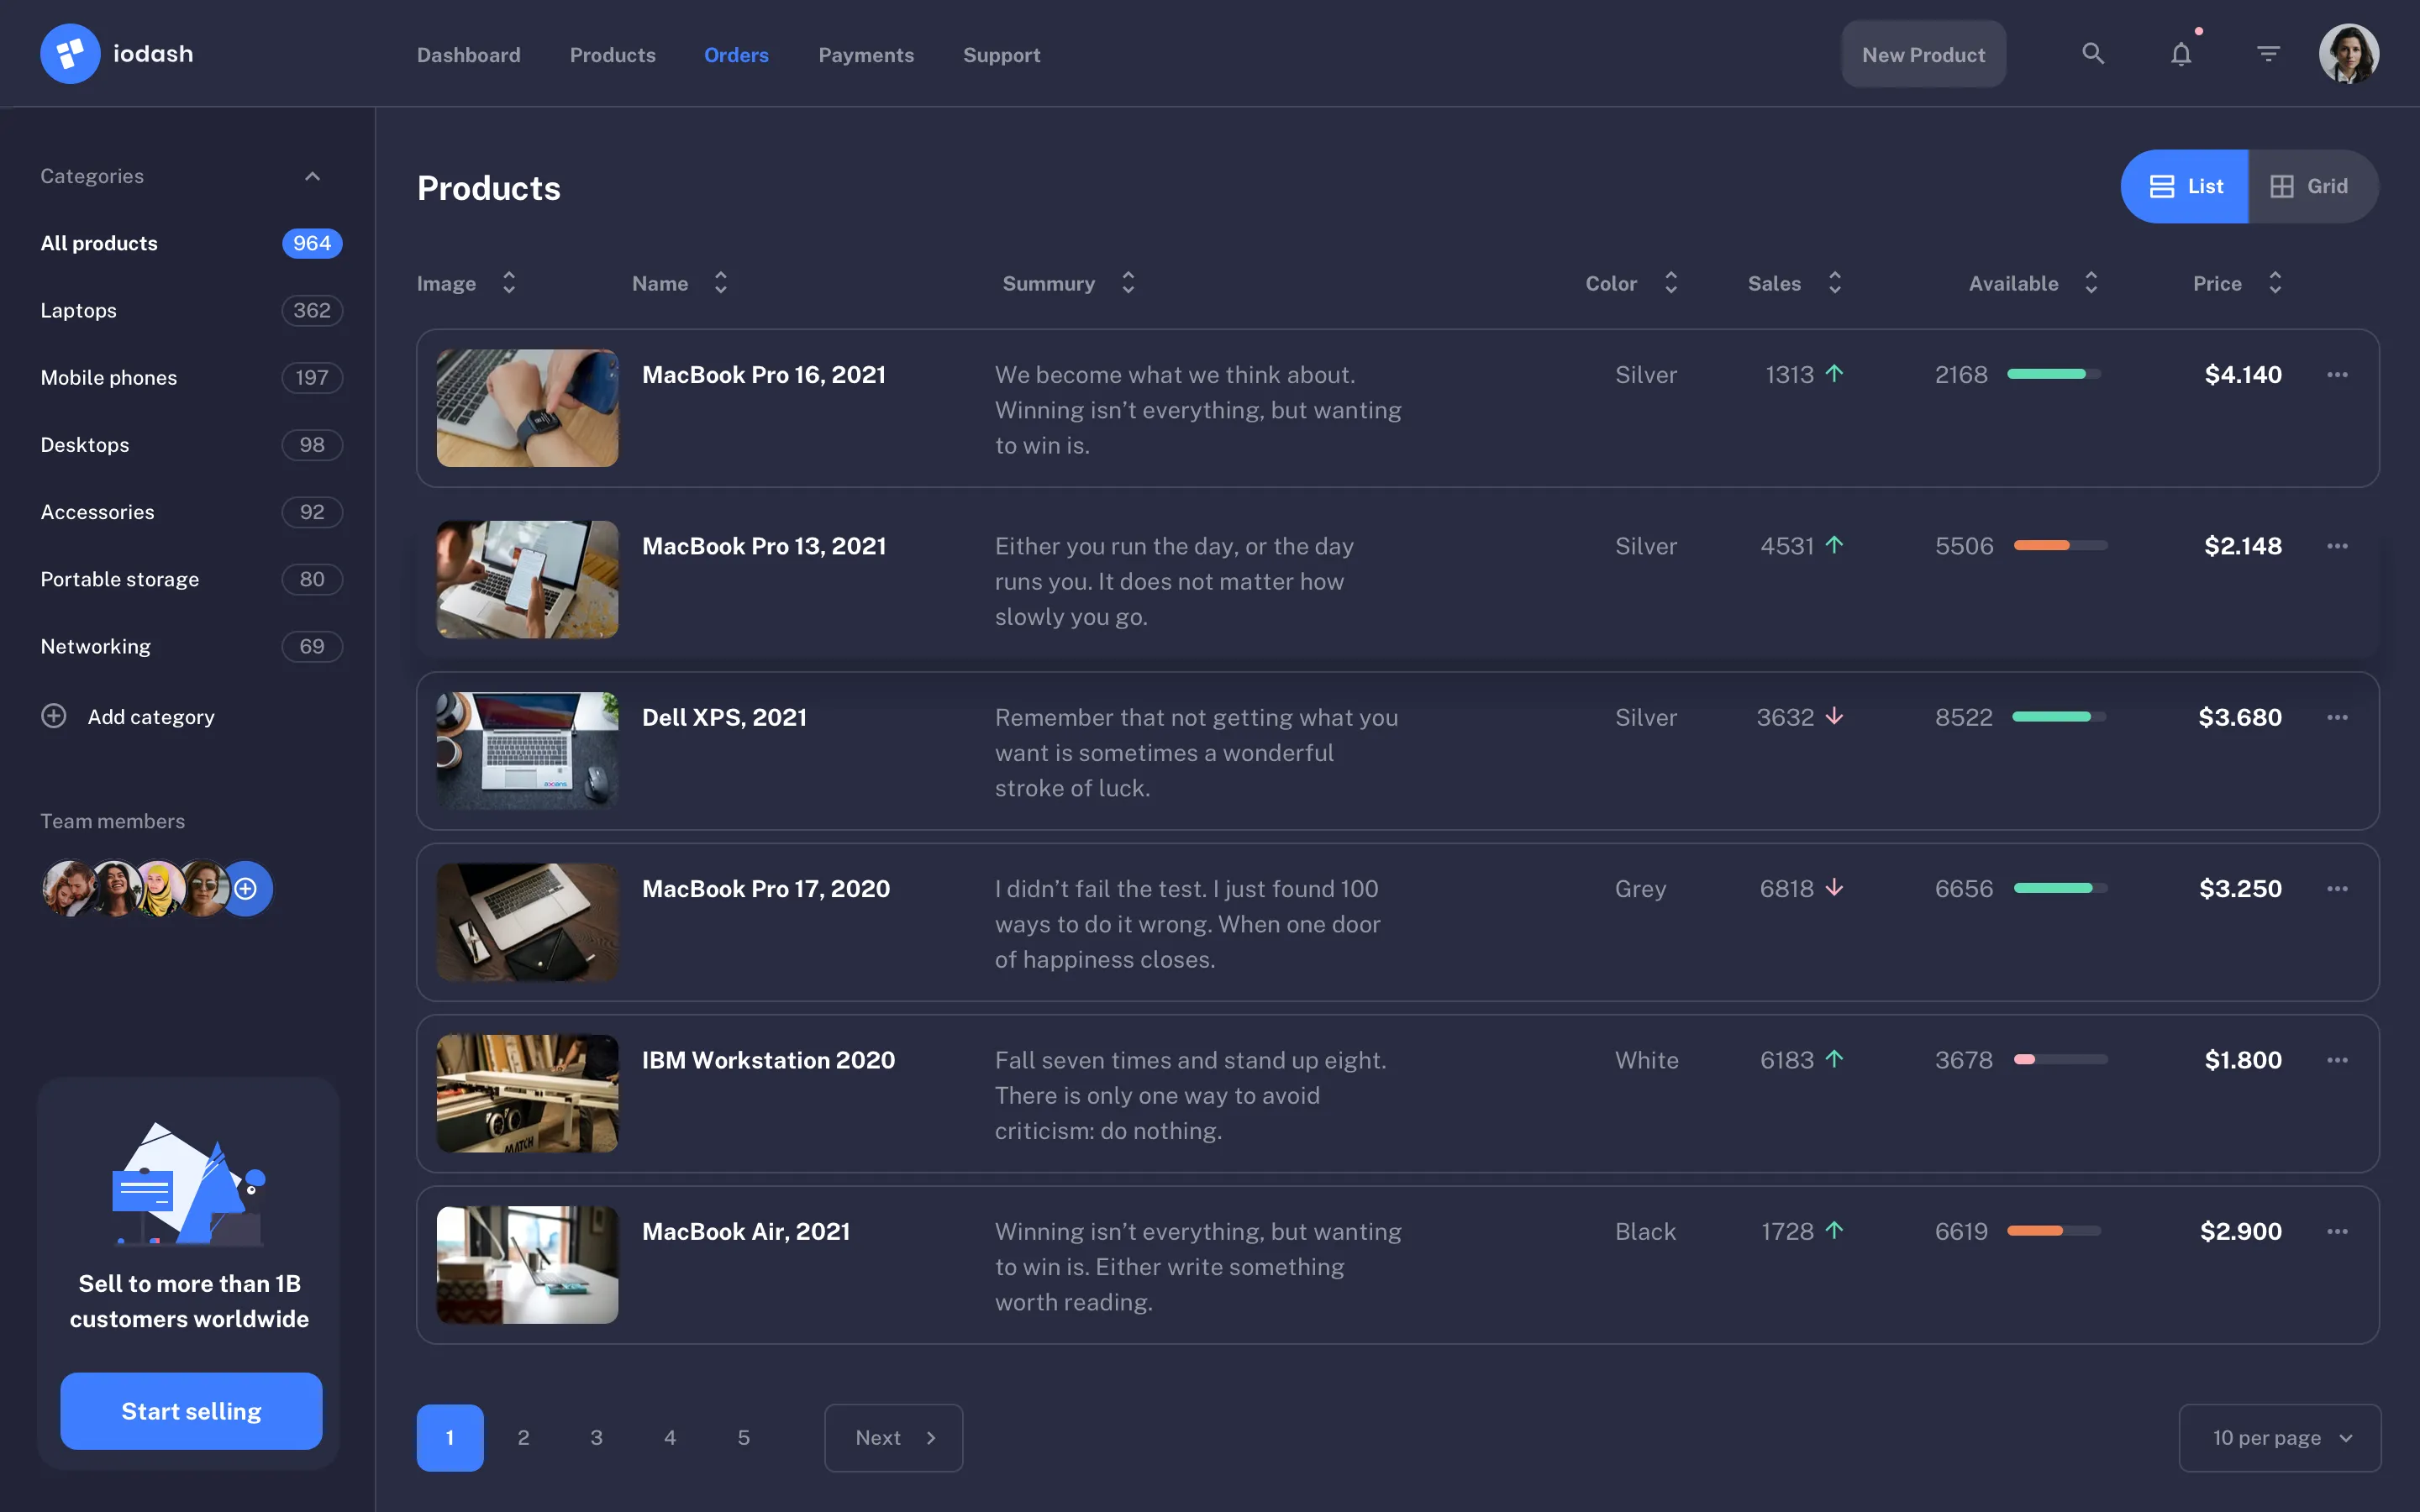Open the Dell XPS row ellipsis menu
2420x1512 pixels.
coord(2337,716)
